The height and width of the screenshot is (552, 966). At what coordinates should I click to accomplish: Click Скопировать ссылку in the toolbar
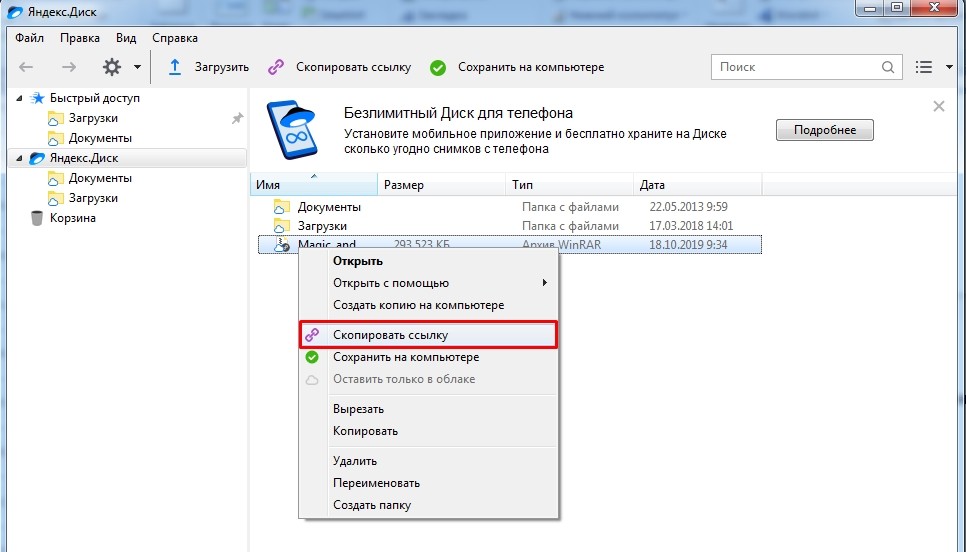353,67
